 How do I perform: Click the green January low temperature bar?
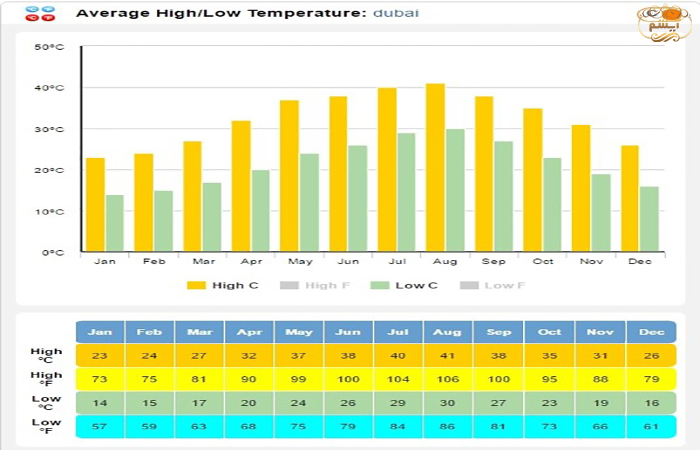[115, 223]
